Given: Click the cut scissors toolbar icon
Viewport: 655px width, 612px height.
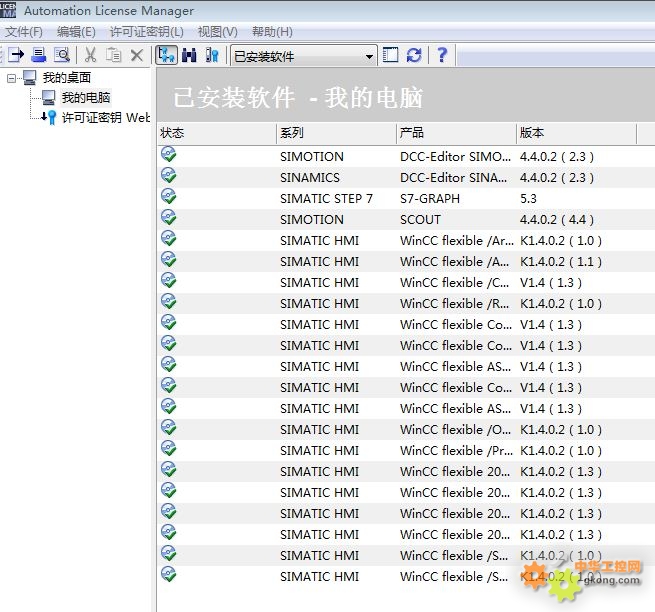Looking at the screenshot, I should pyautogui.click(x=90, y=55).
